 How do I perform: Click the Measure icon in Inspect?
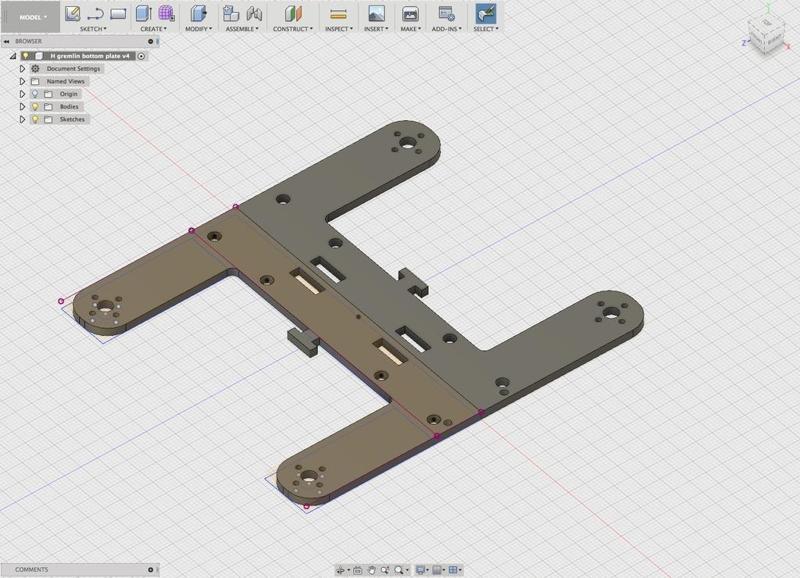[x=338, y=14]
